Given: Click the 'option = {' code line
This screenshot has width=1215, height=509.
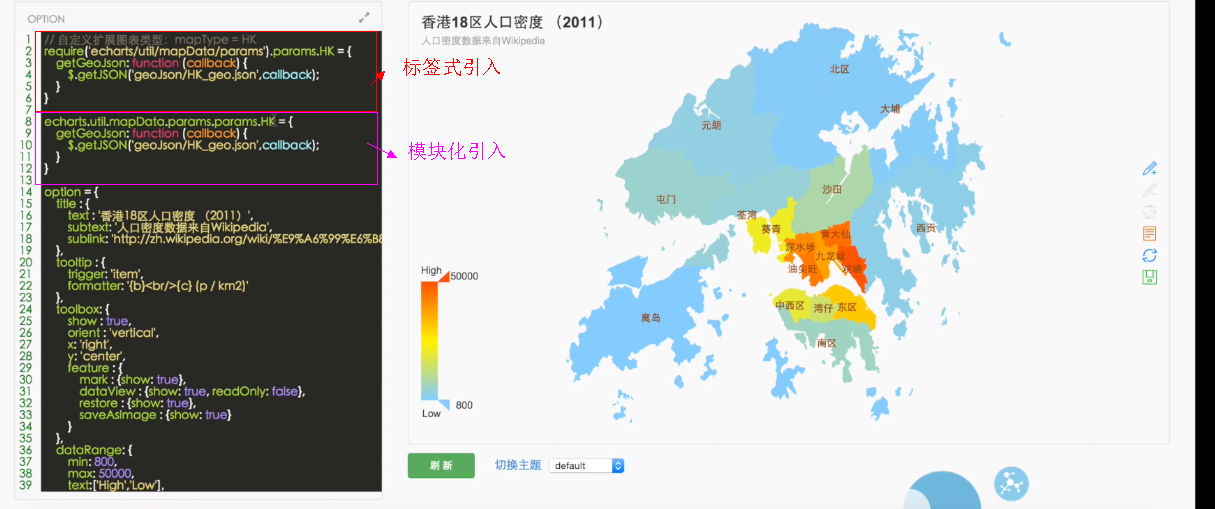Looking at the screenshot, I should 72,191.
